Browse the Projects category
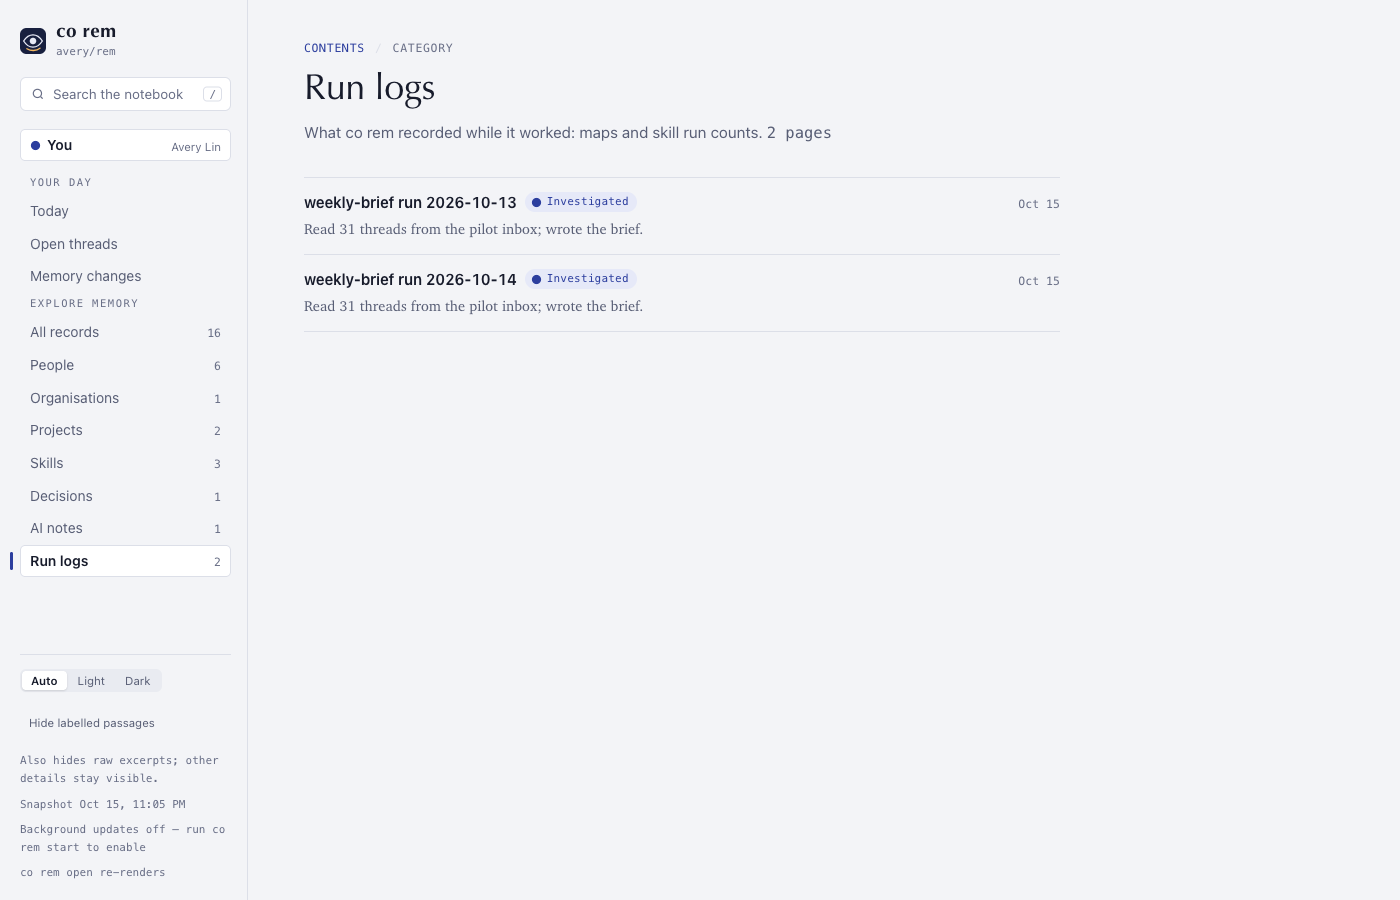 [x=125, y=430]
